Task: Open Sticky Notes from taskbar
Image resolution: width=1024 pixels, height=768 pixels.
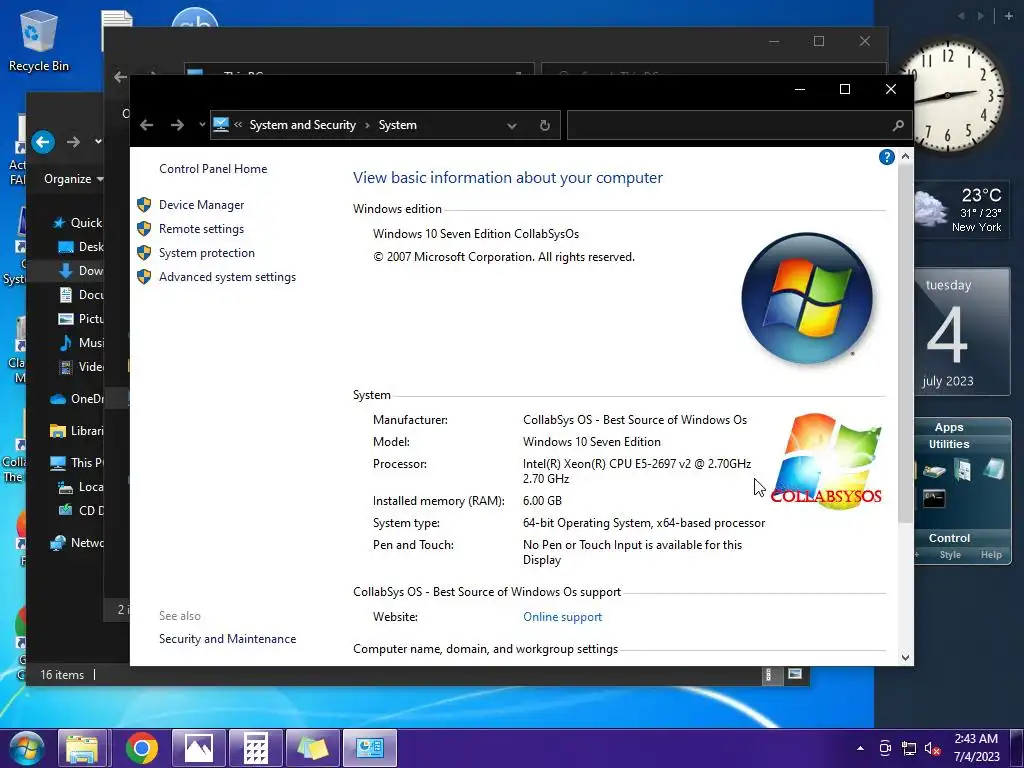Action: [312, 748]
